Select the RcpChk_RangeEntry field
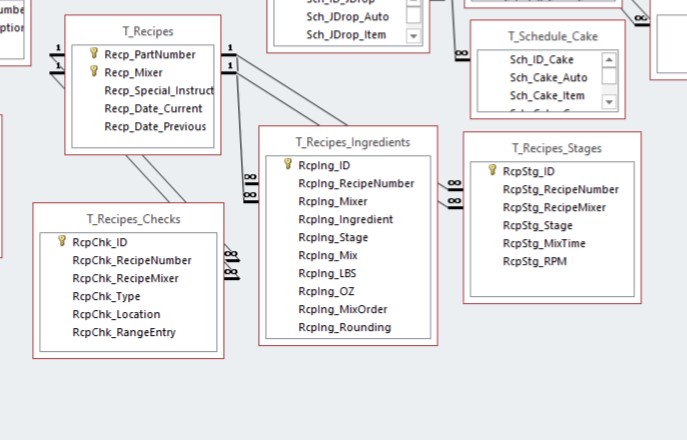This screenshot has height=440, width=687. click(124, 332)
